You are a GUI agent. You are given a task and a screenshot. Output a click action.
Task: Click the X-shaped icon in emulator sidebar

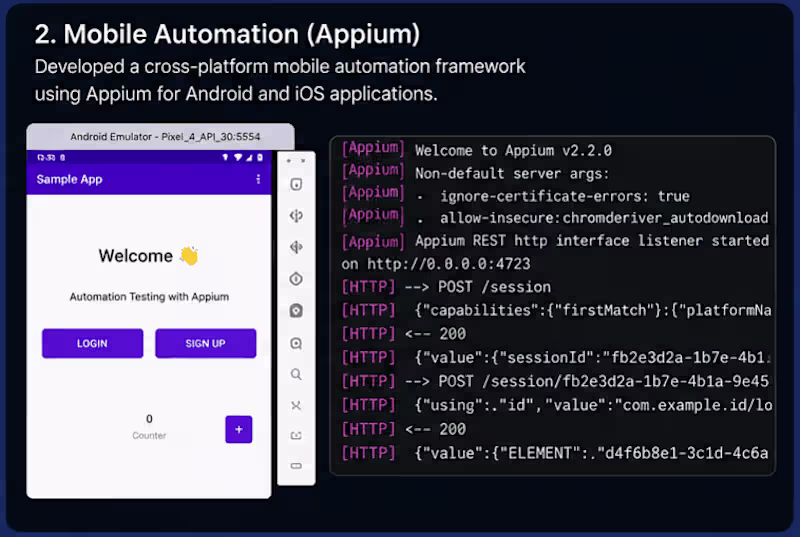pyautogui.click(x=296, y=405)
